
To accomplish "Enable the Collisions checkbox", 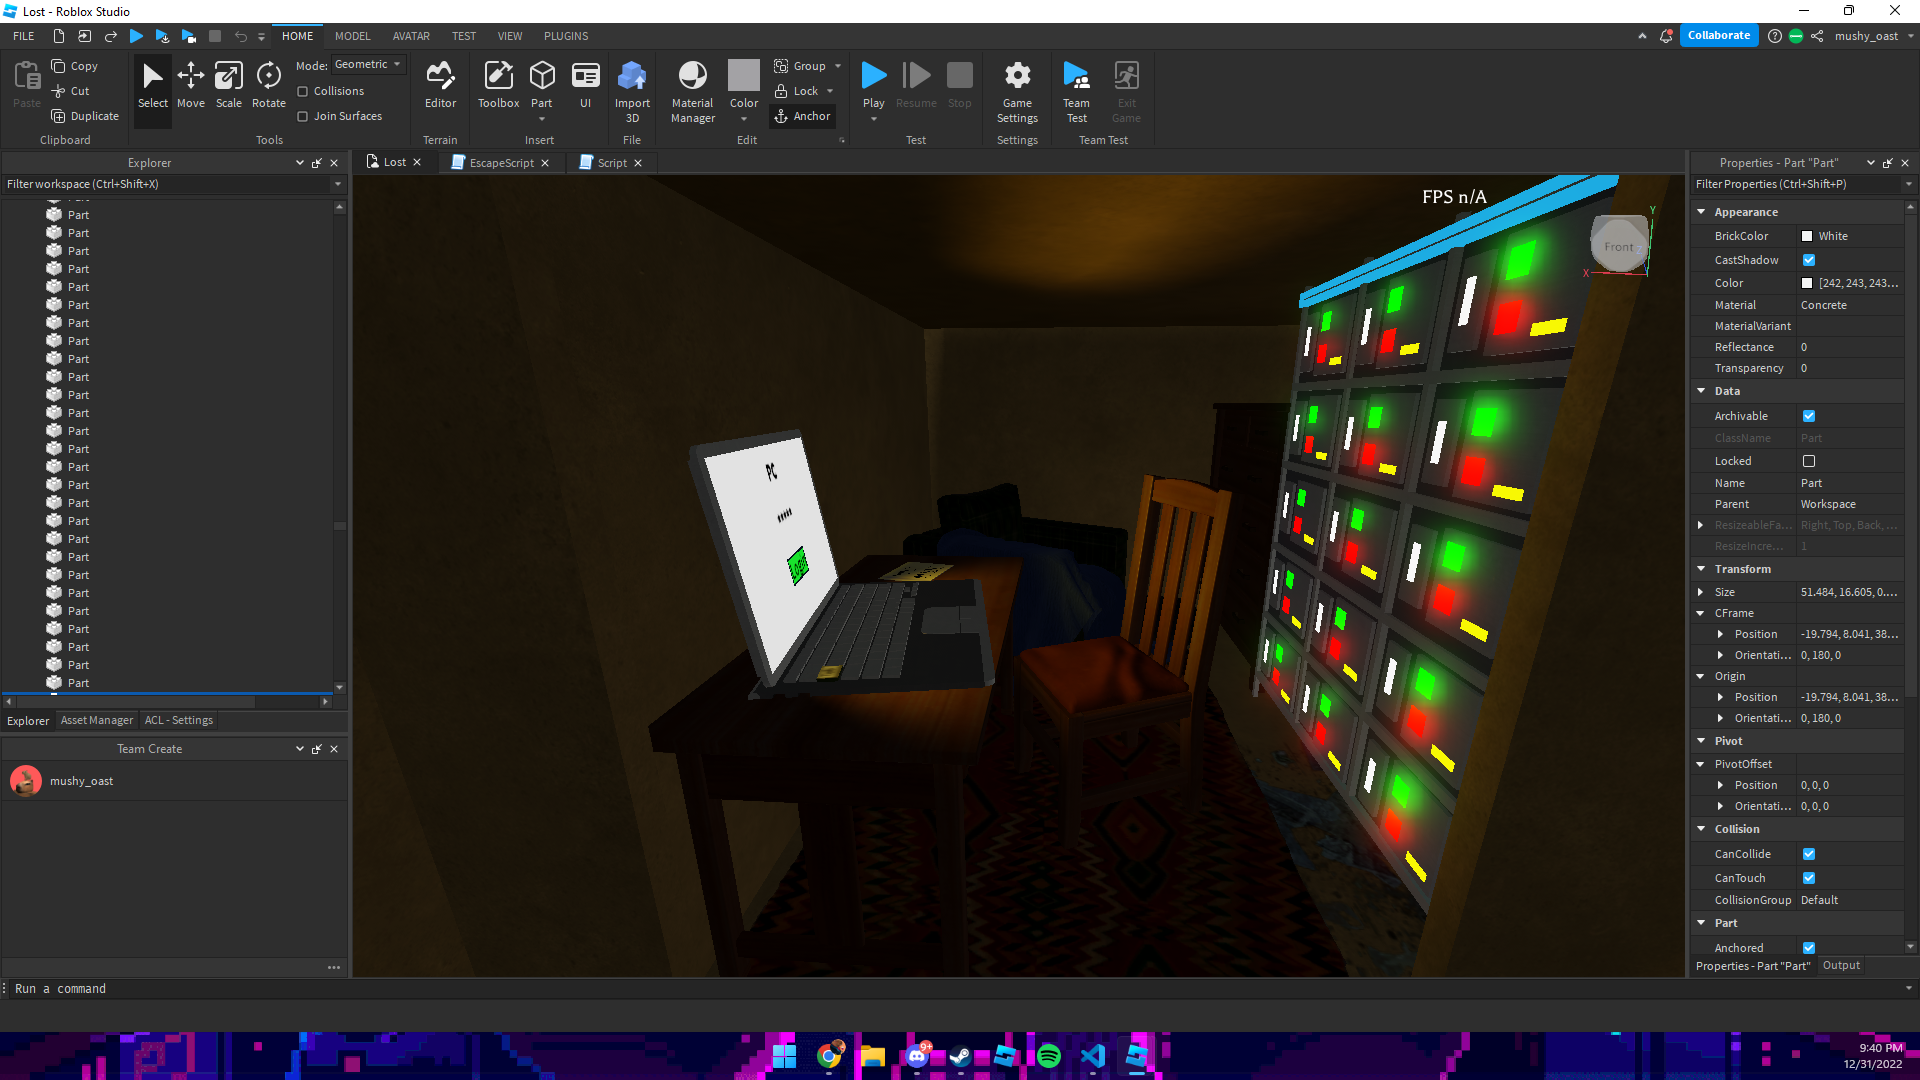I will pos(302,91).
